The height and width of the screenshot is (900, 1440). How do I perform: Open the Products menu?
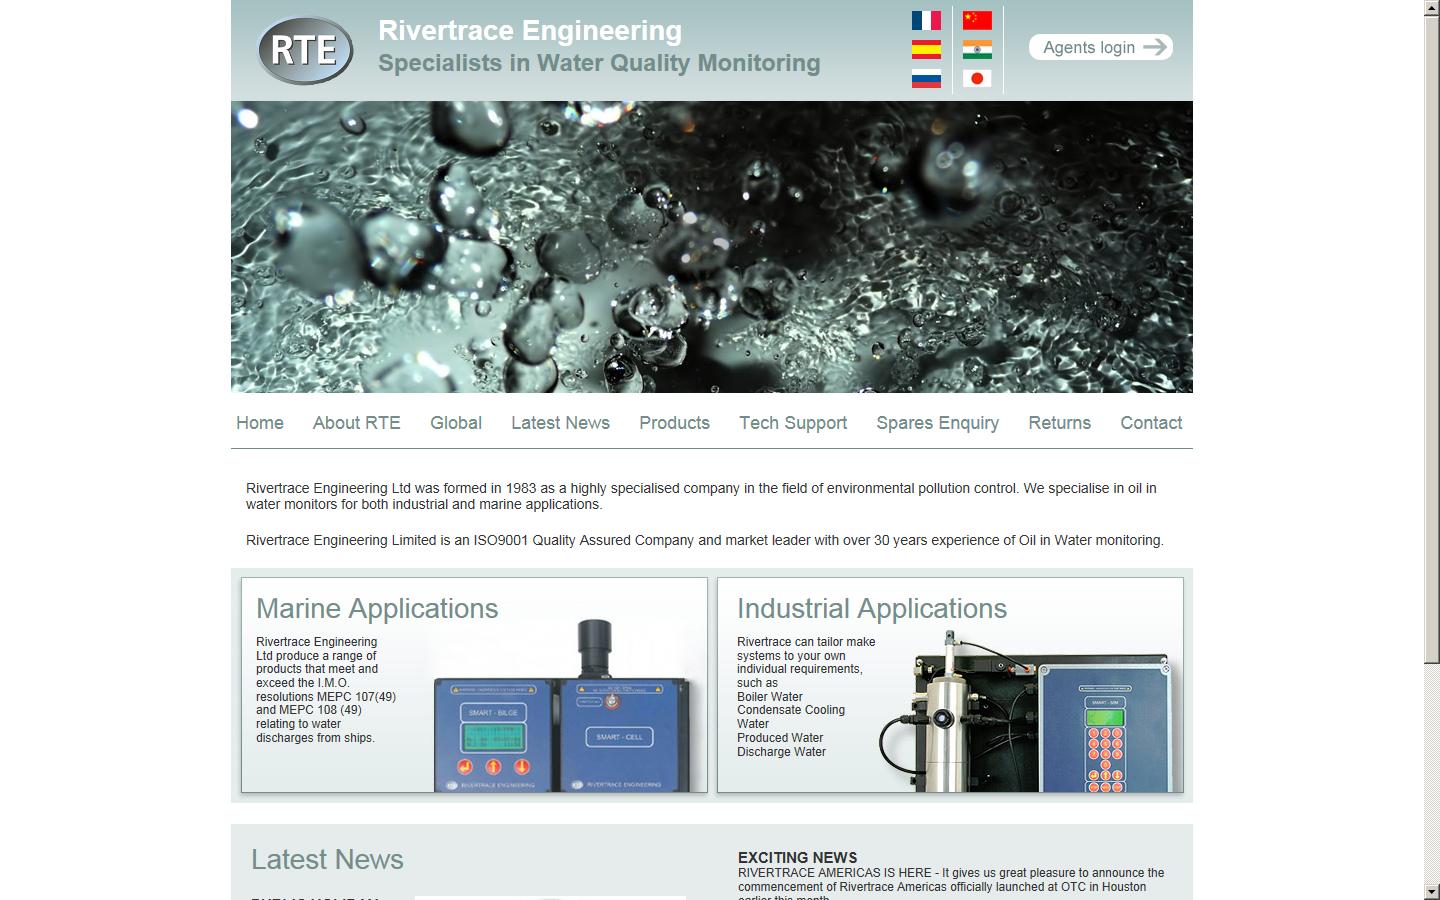674,423
